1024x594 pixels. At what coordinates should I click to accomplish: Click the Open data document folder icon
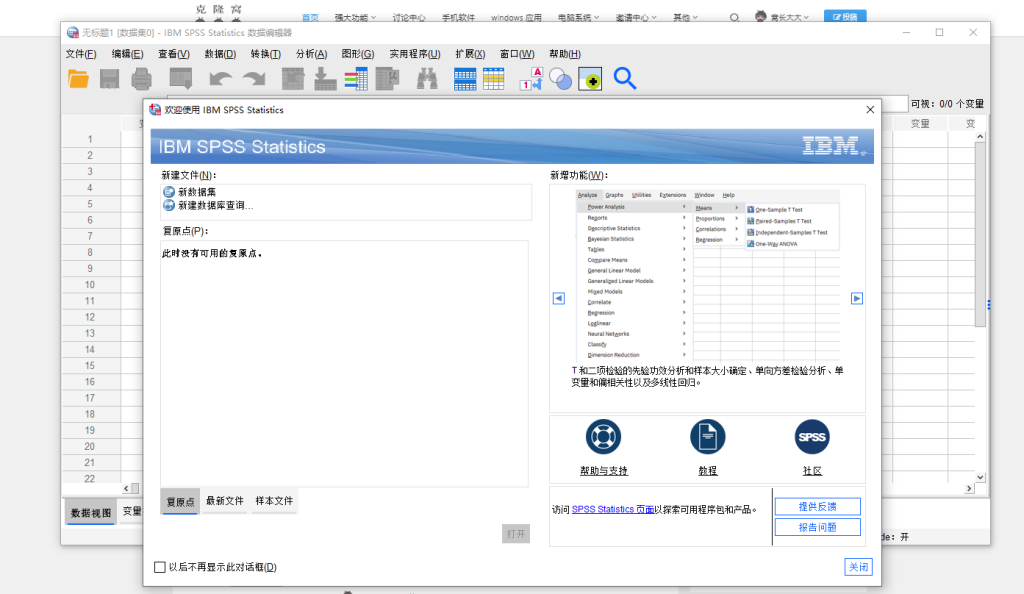(78, 79)
